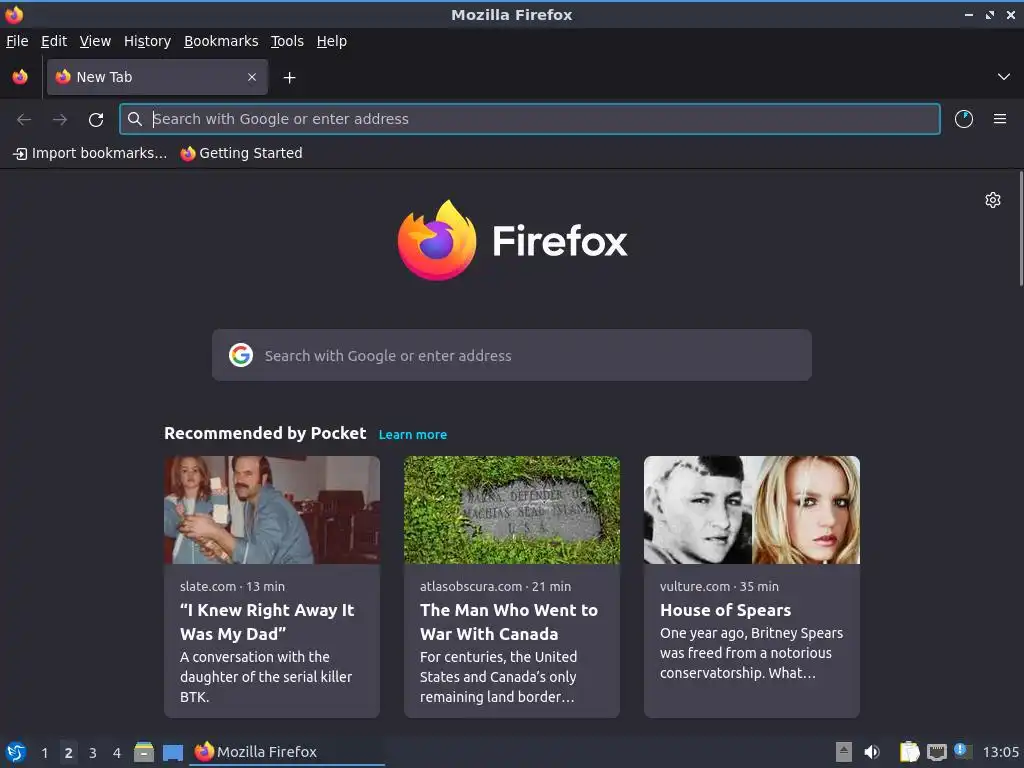The image size is (1024, 768).
Task: Open the House of Spears headline
Action: tap(726, 610)
